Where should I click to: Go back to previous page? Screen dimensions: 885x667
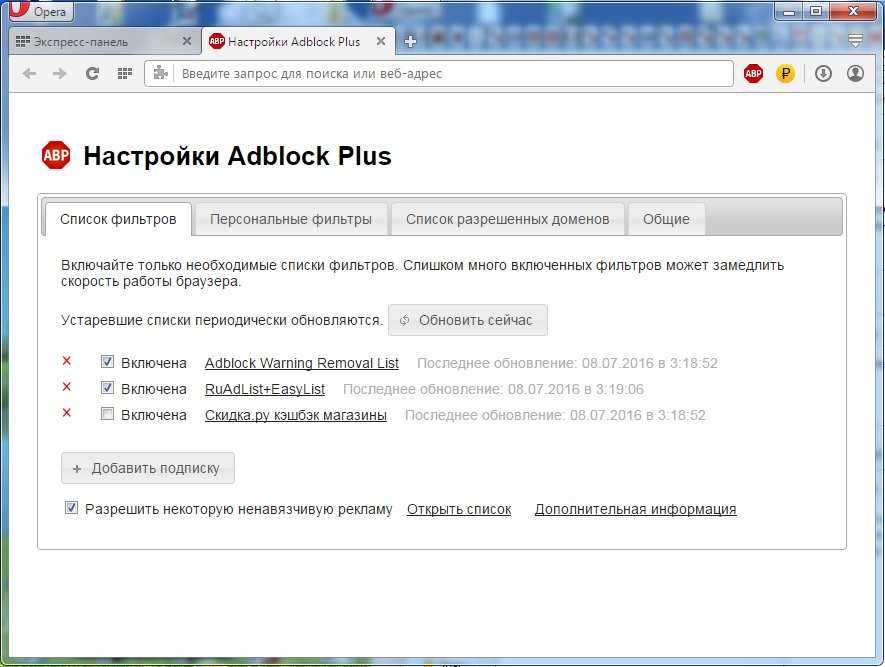tap(29, 73)
